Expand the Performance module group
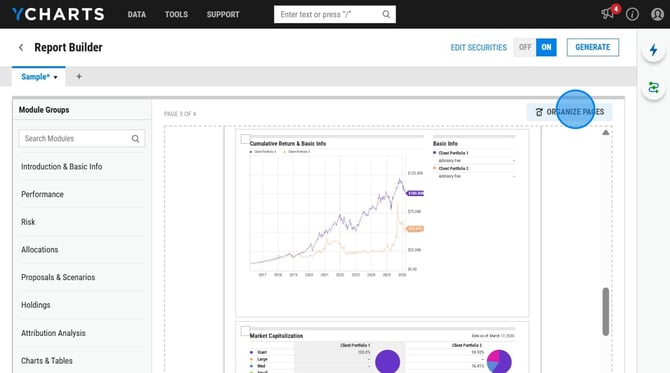The height and width of the screenshot is (373, 670). click(81, 194)
